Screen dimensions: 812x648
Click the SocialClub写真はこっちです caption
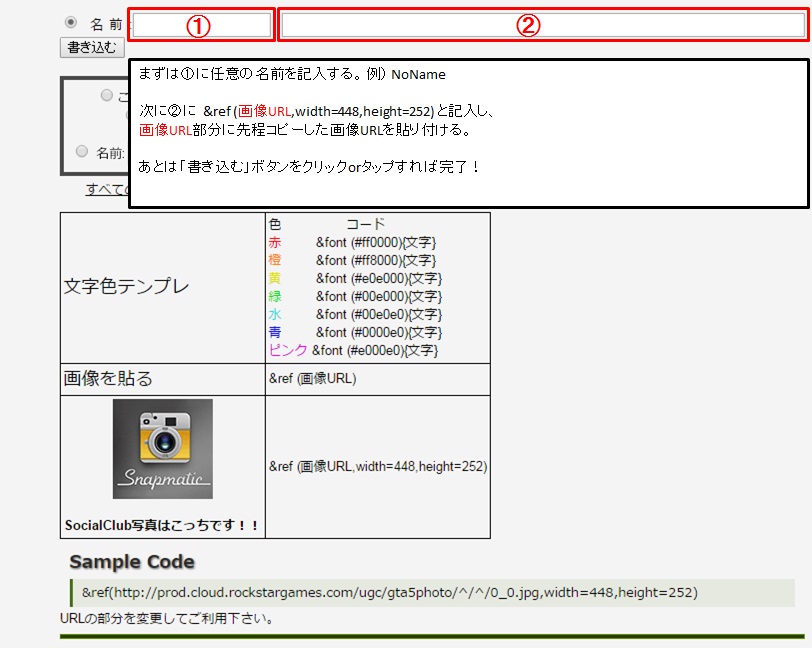click(x=162, y=525)
